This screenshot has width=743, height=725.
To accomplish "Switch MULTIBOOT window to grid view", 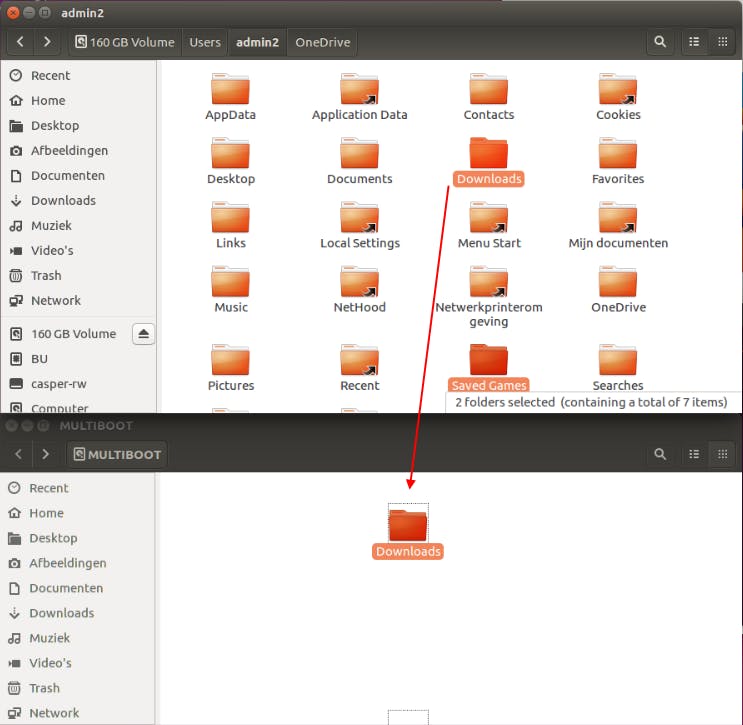I will [x=722, y=454].
